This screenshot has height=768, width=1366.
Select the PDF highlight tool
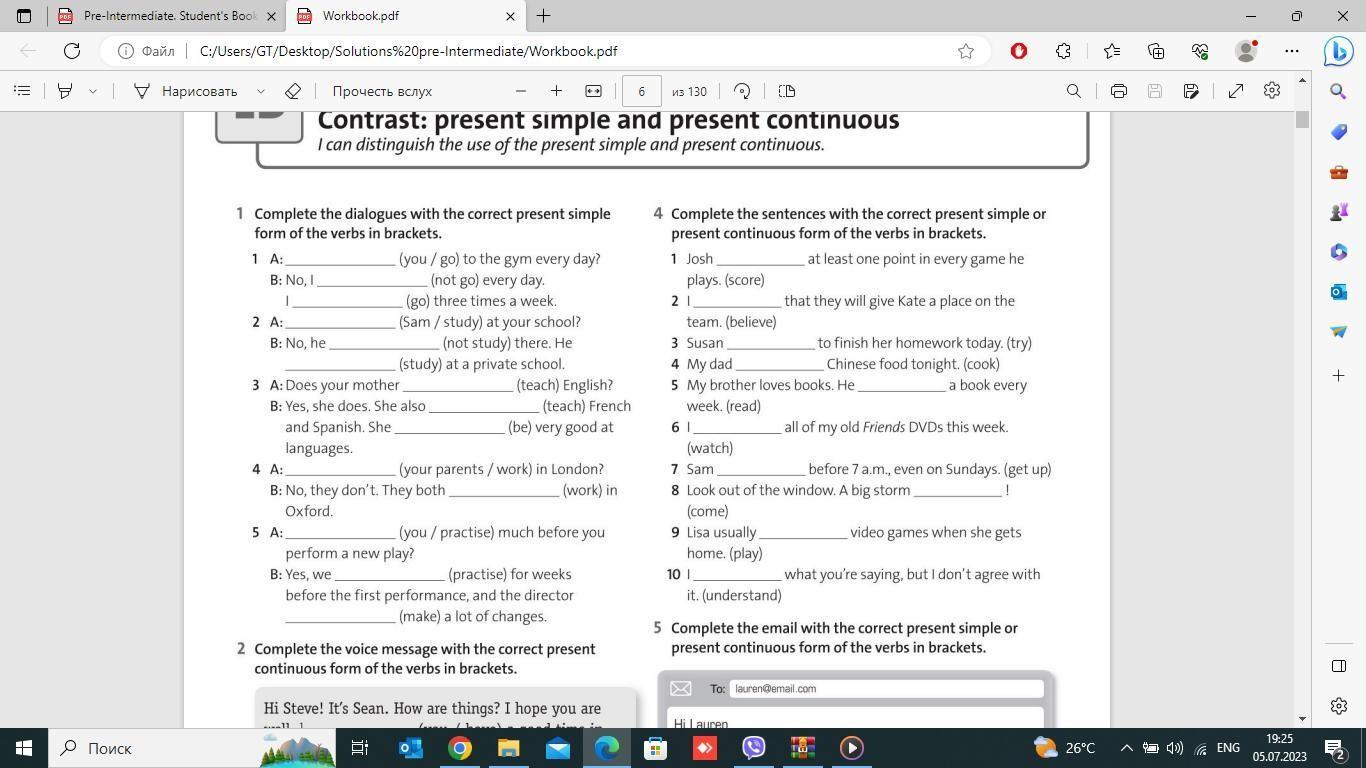[x=65, y=91]
